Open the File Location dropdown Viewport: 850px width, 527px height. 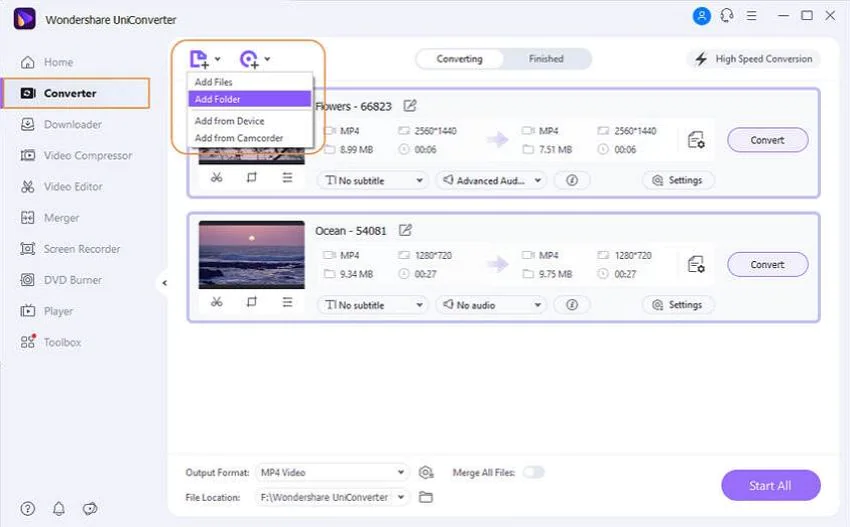tap(331, 497)
